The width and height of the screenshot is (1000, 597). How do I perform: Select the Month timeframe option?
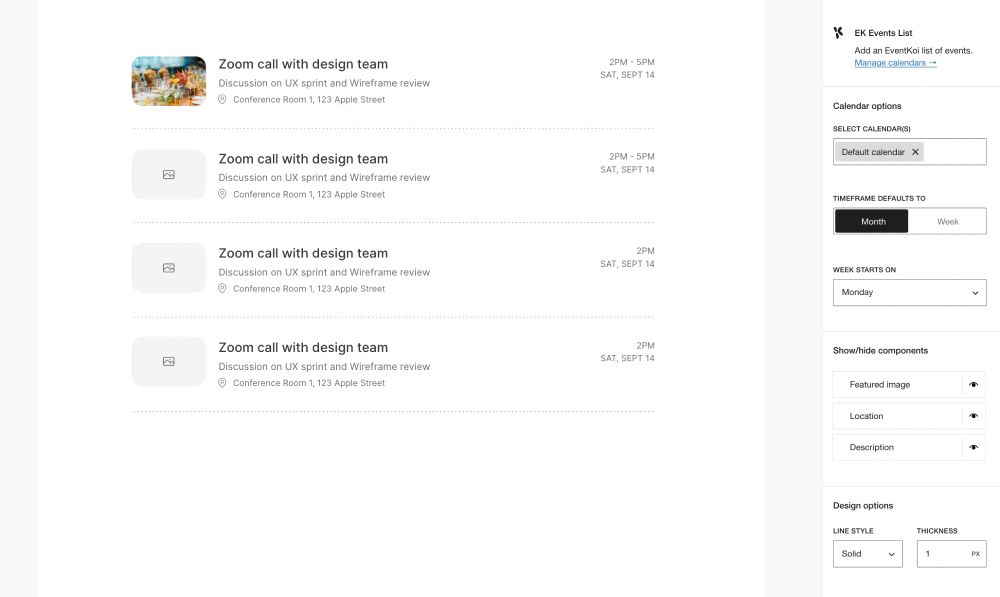pyautogui.click(x=871, y=221)
